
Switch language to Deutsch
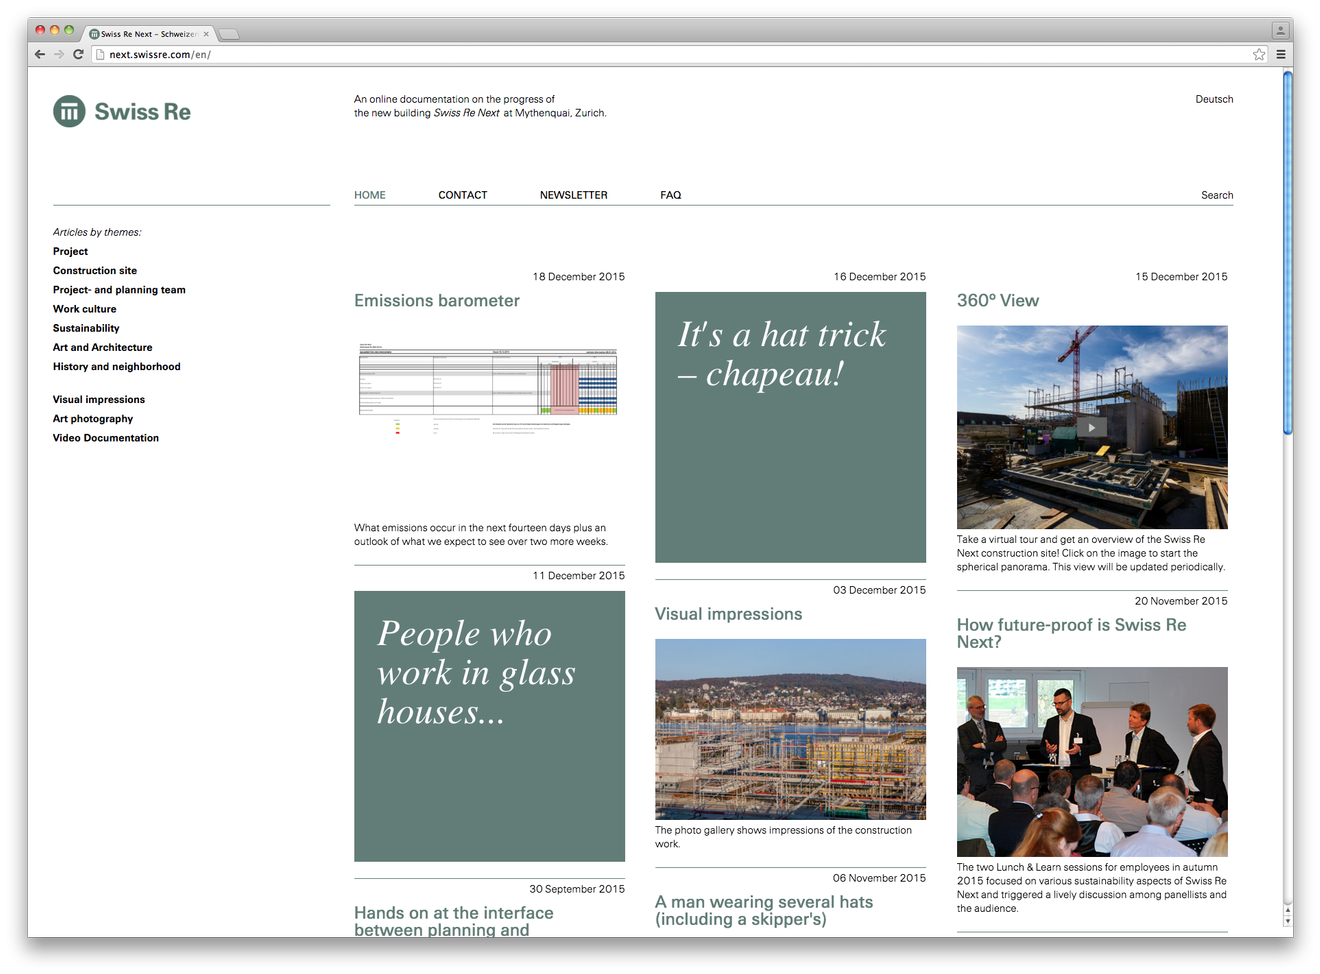tap(1213, 99)
